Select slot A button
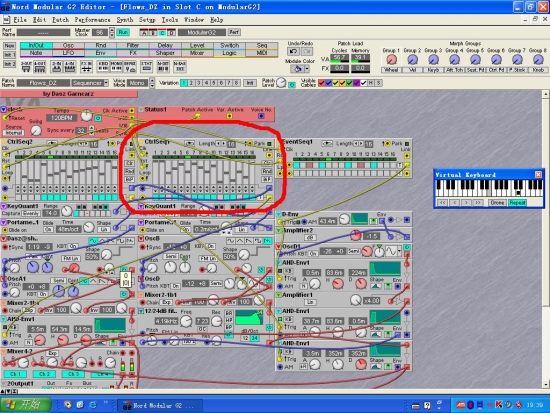 click(143, 33)
